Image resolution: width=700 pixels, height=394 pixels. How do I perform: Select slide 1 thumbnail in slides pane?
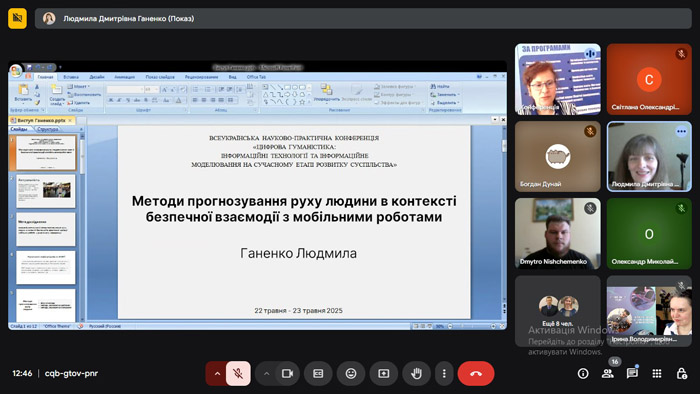coord(46,153)
